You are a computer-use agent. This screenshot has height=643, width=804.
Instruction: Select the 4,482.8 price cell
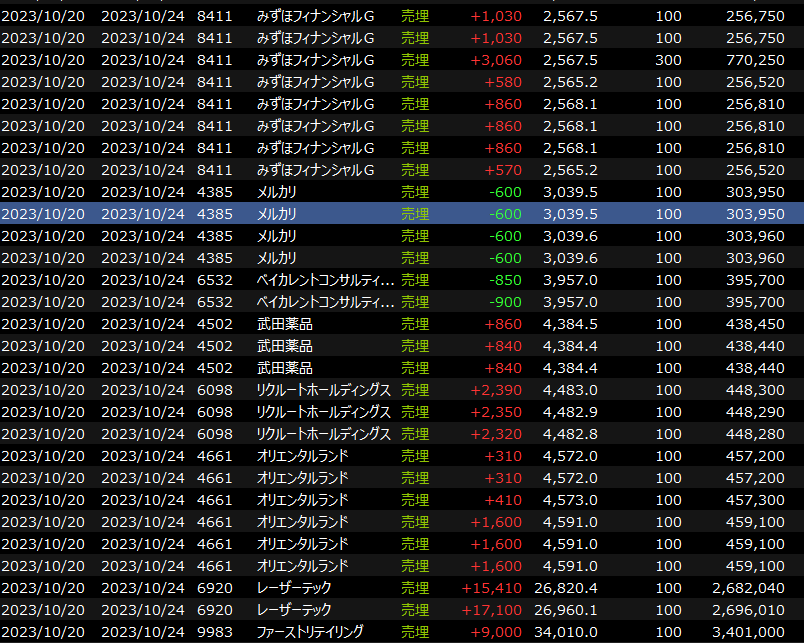coord(570,434)
